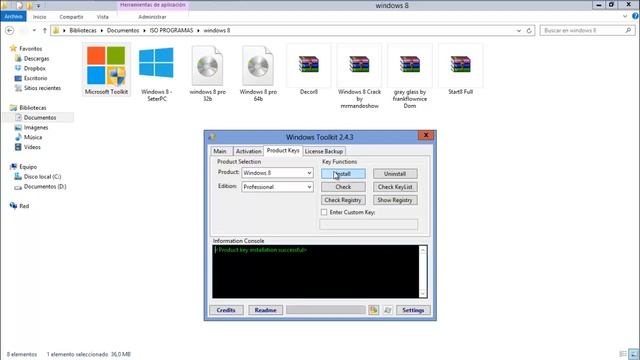Click the Show Registry button
Viewport: 640px width, 360px height.
click(x=395, y=200)
